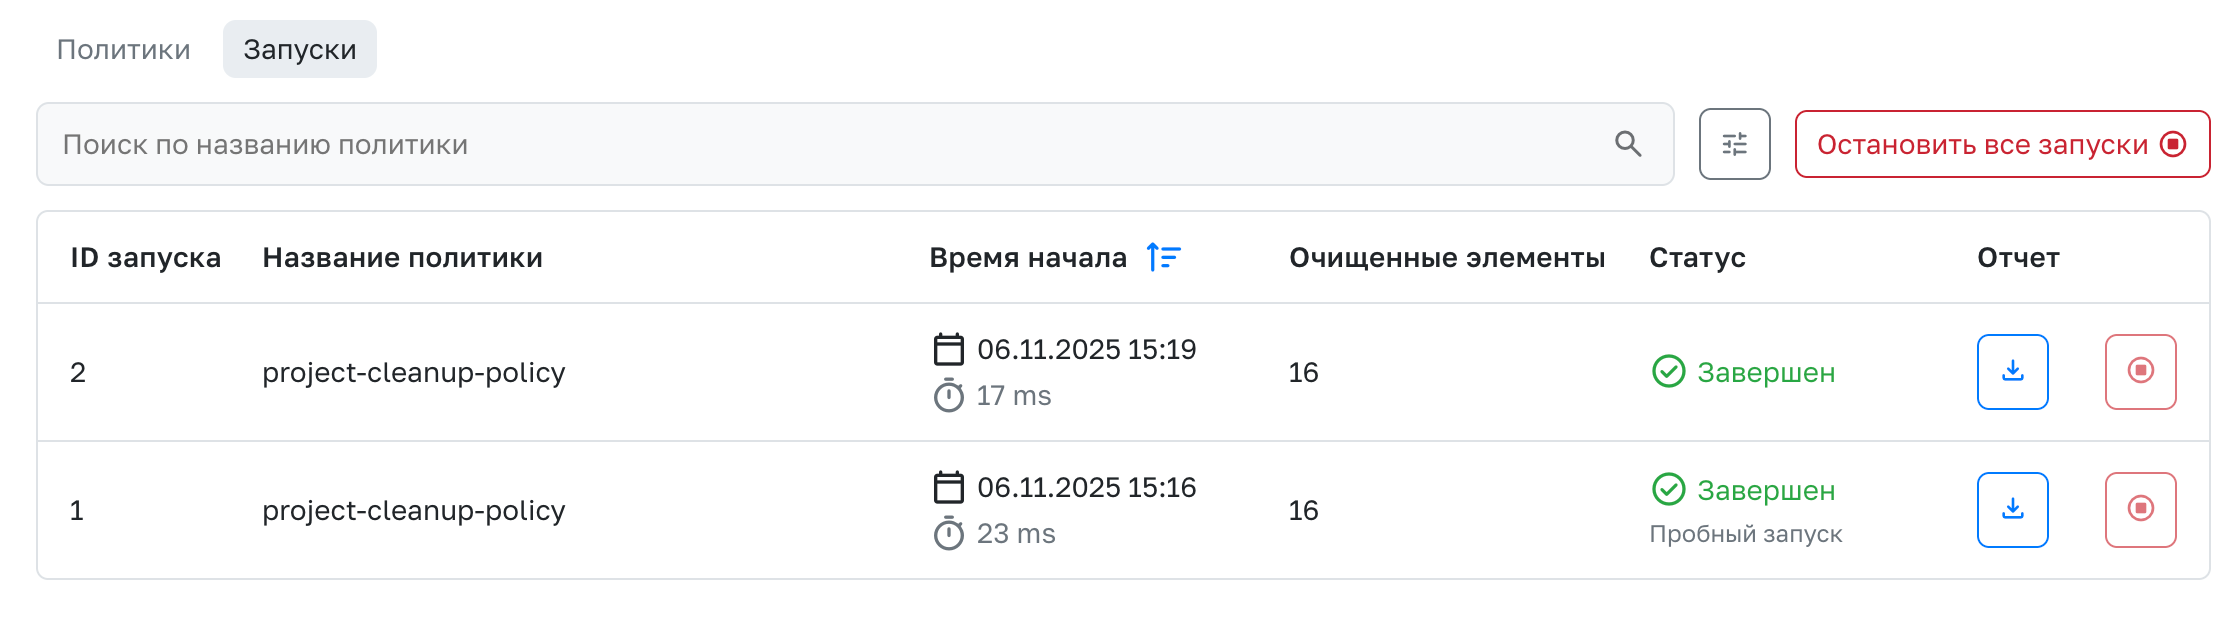Viewport: 2240px width, 624px height.
Task: Download report for run ID 1
Action: [x=2012, y=510]
